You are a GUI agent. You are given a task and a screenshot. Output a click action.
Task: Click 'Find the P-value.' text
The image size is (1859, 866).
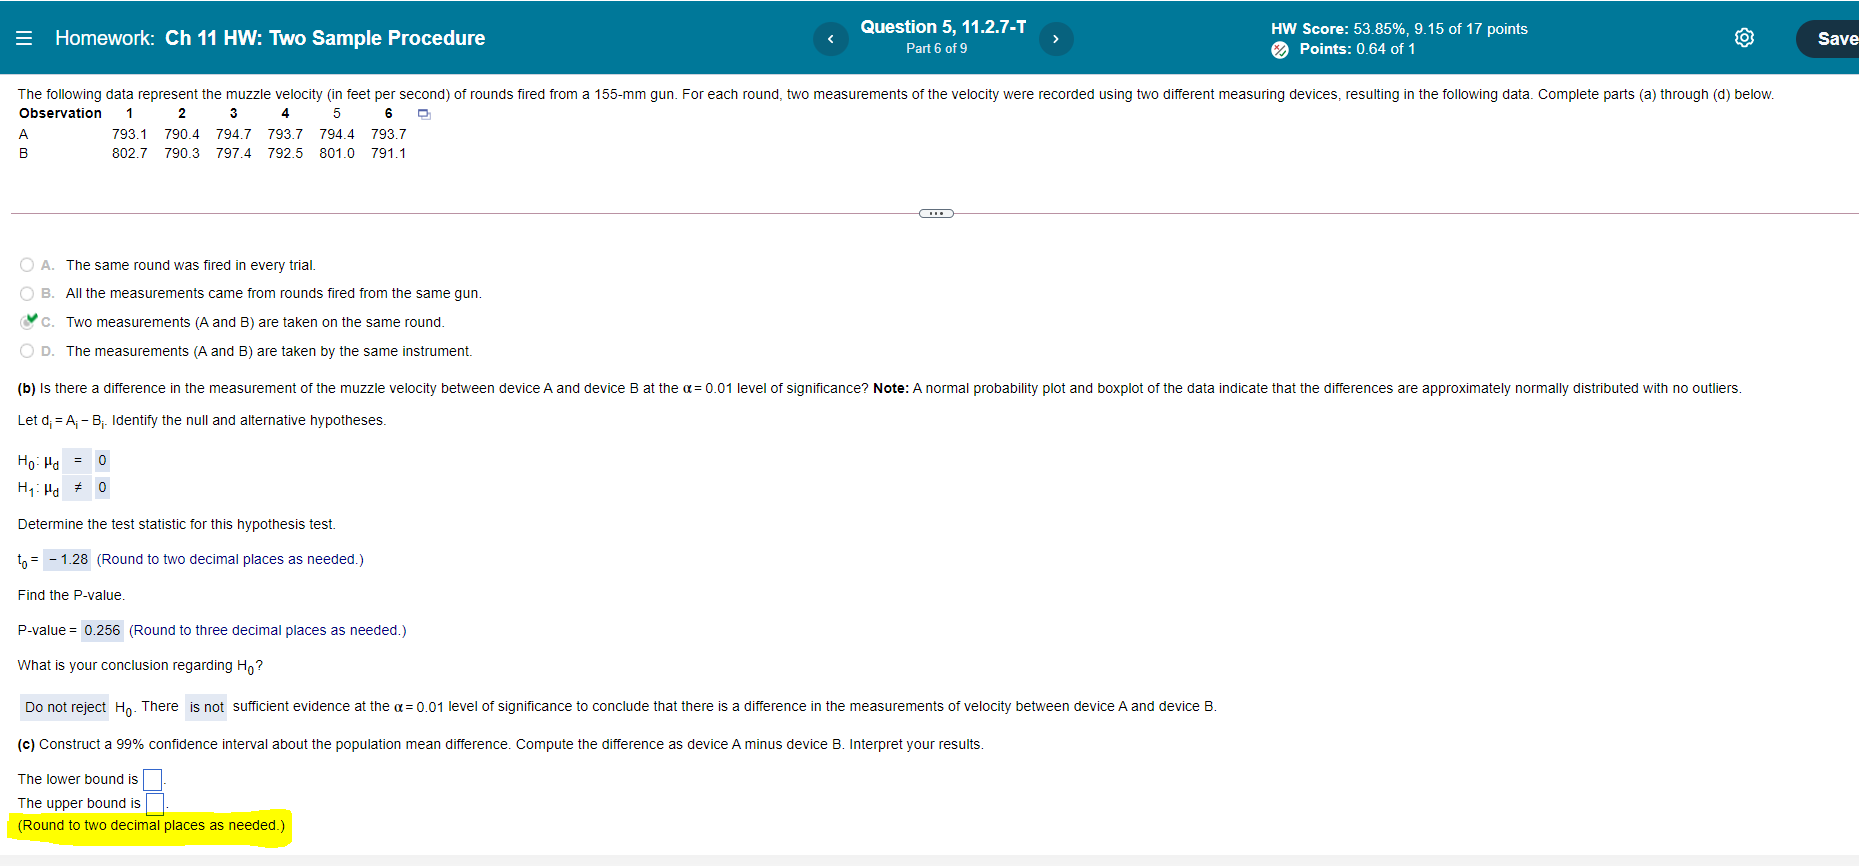71,595
